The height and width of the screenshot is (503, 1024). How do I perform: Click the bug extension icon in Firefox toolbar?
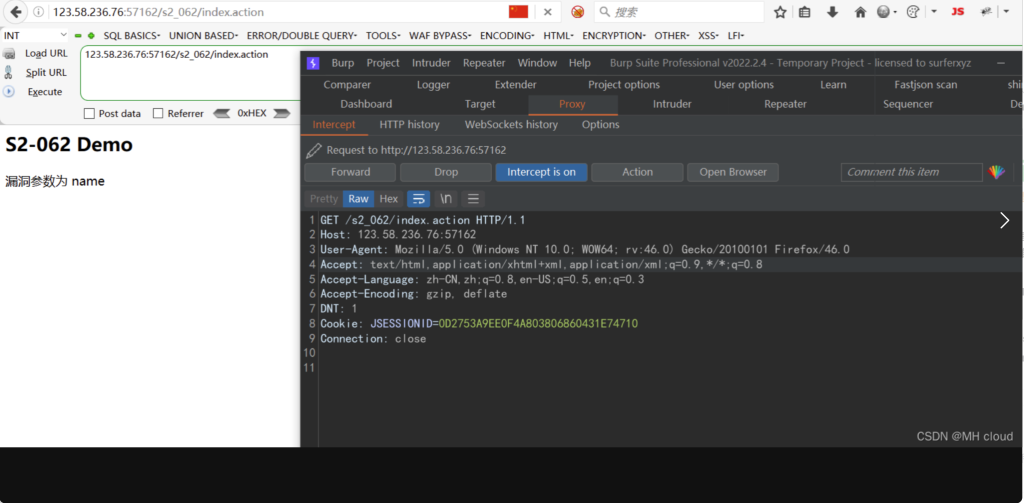click(987, 12)
